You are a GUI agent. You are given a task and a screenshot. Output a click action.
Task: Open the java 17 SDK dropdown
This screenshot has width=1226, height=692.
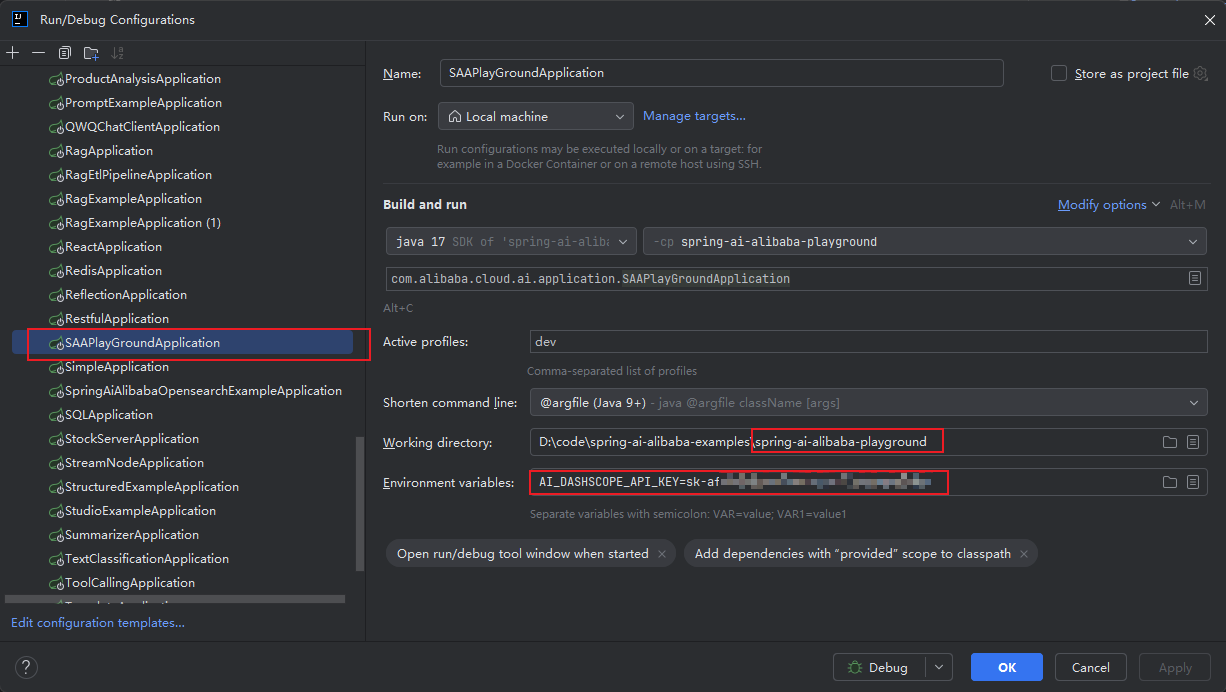511,241
